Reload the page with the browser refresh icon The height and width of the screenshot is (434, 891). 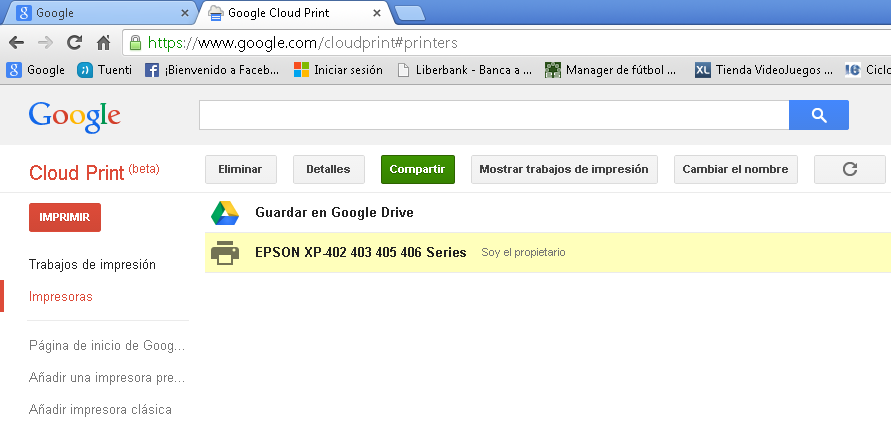click(74, 43)
